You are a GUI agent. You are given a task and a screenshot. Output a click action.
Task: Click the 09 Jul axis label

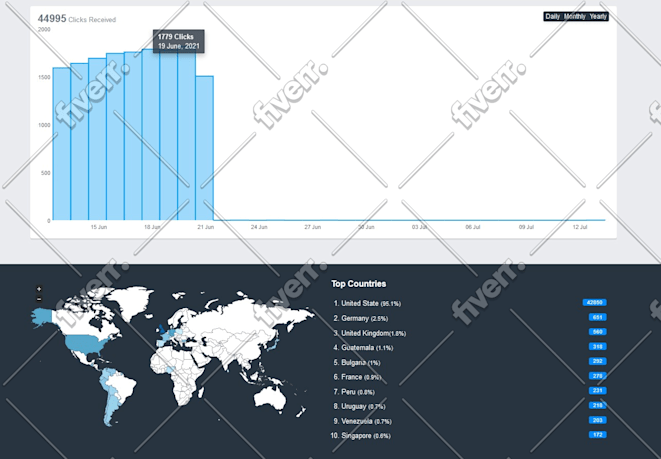(x=526, y=227)
